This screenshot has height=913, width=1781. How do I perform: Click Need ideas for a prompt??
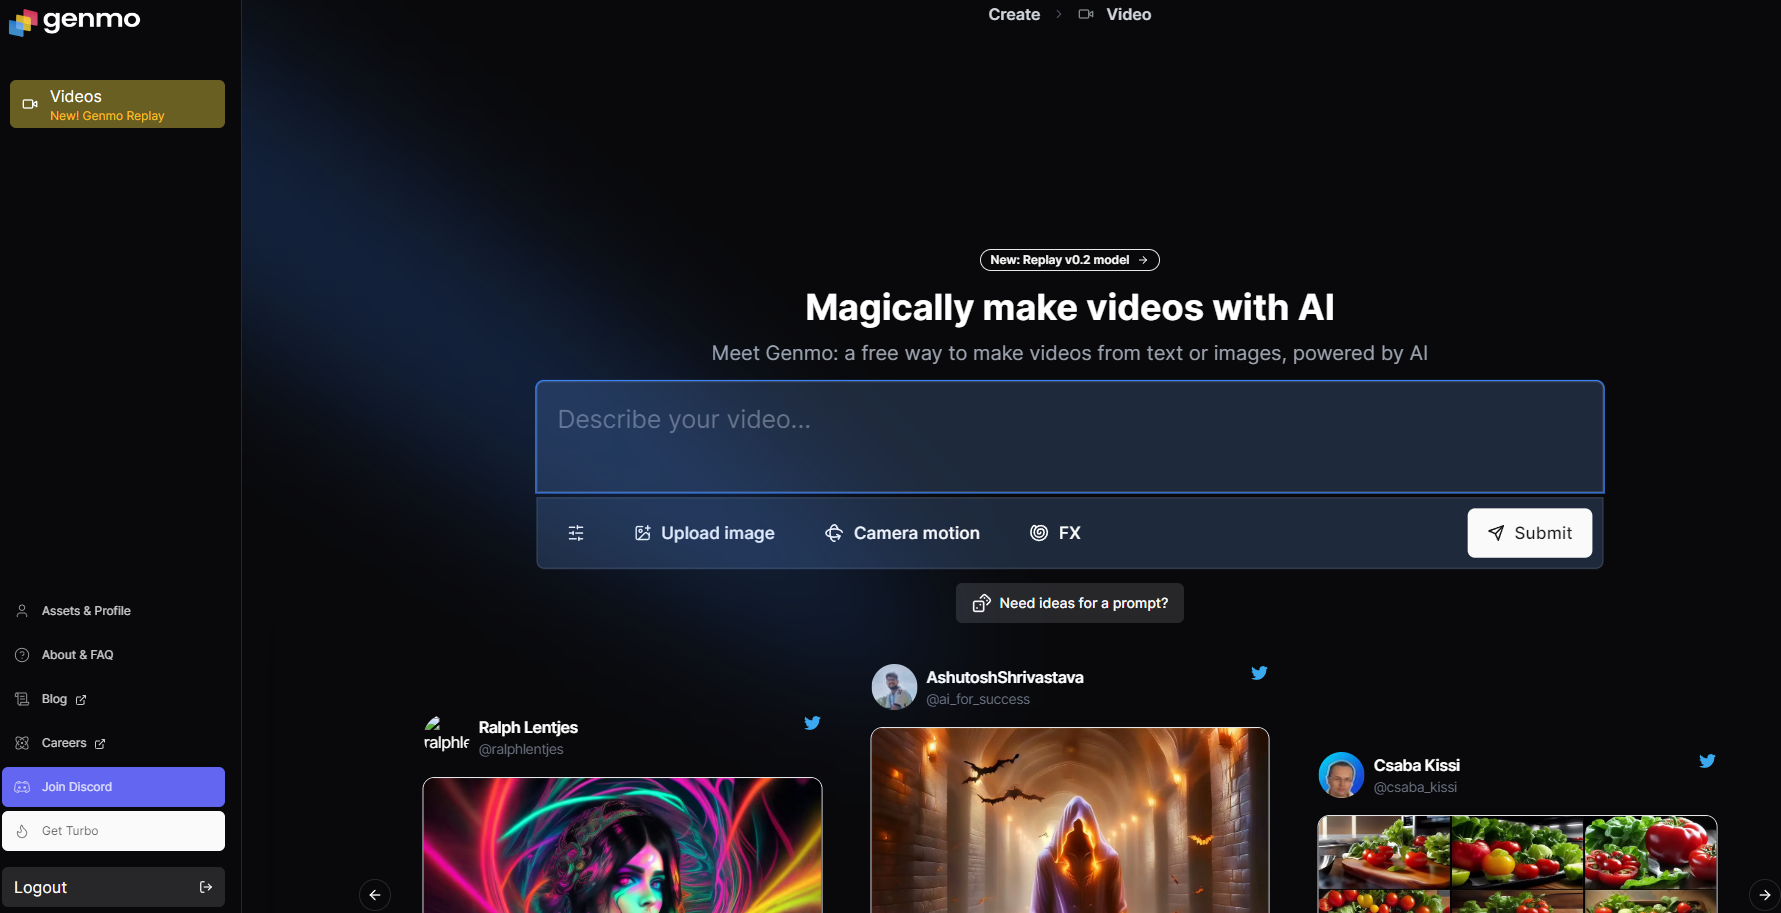click(x=1070, y=603)
